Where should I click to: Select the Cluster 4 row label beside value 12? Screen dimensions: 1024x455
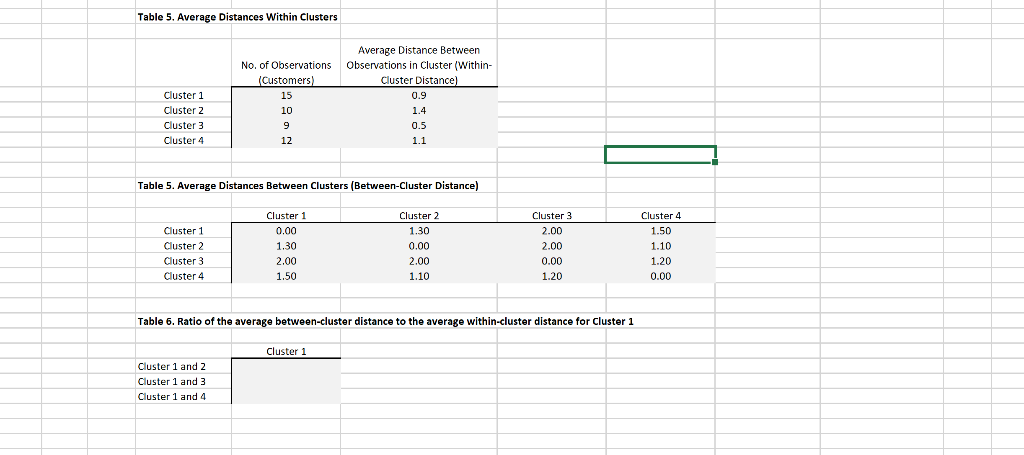(x=184, y=140)
